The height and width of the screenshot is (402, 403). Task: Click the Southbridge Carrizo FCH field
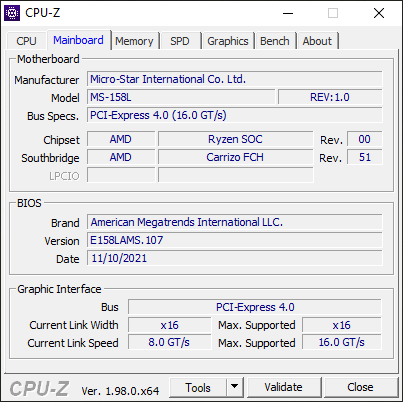(x=235, y=157)
